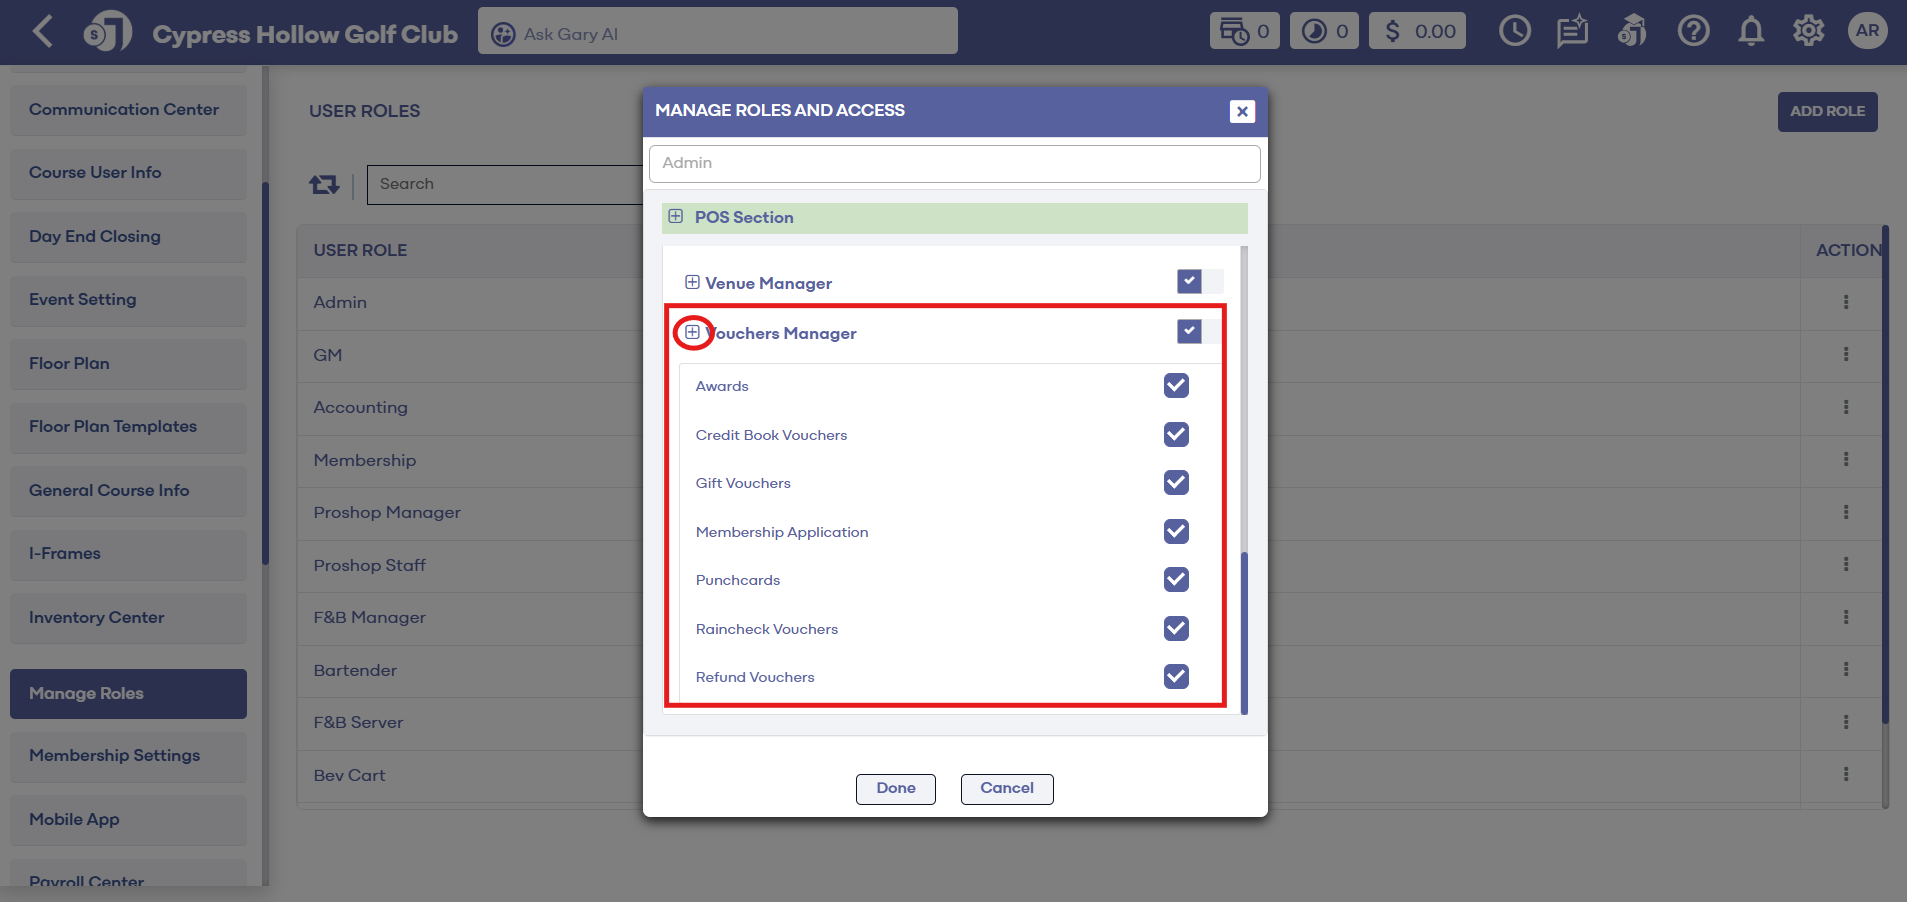Click the refresh arrows beside Search
1907x902 pixels.
coord(324,185)
